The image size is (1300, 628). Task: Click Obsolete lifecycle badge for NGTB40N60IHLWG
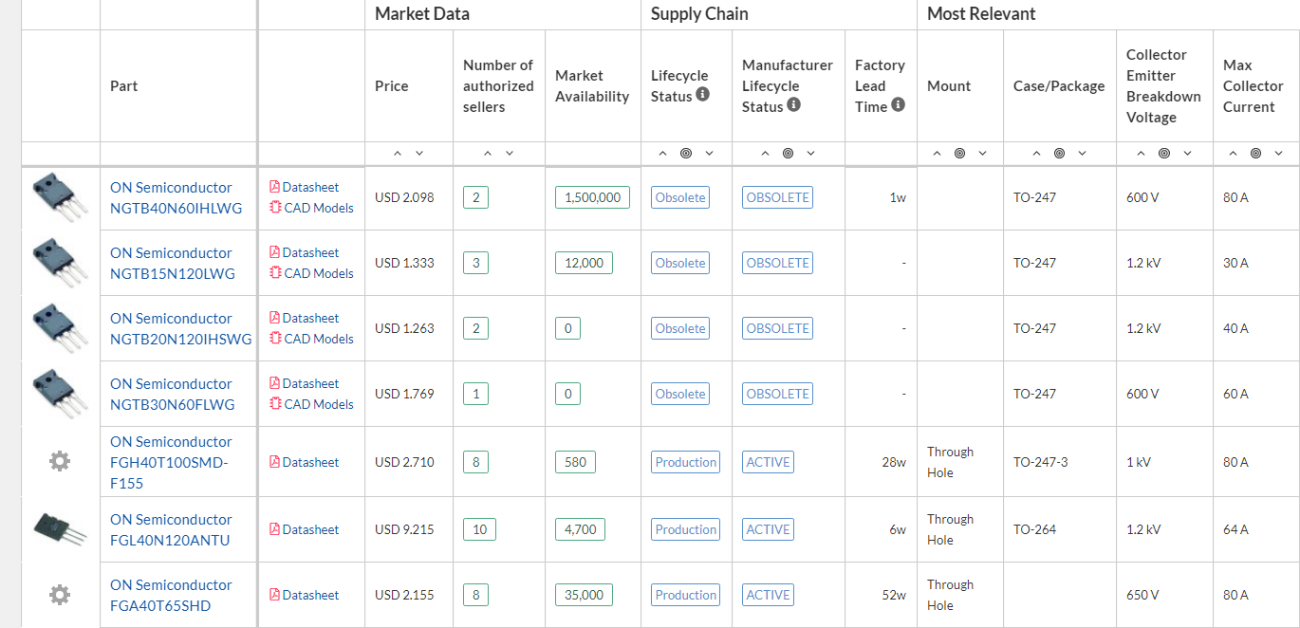pyautogui.click(x=680, y=198)
